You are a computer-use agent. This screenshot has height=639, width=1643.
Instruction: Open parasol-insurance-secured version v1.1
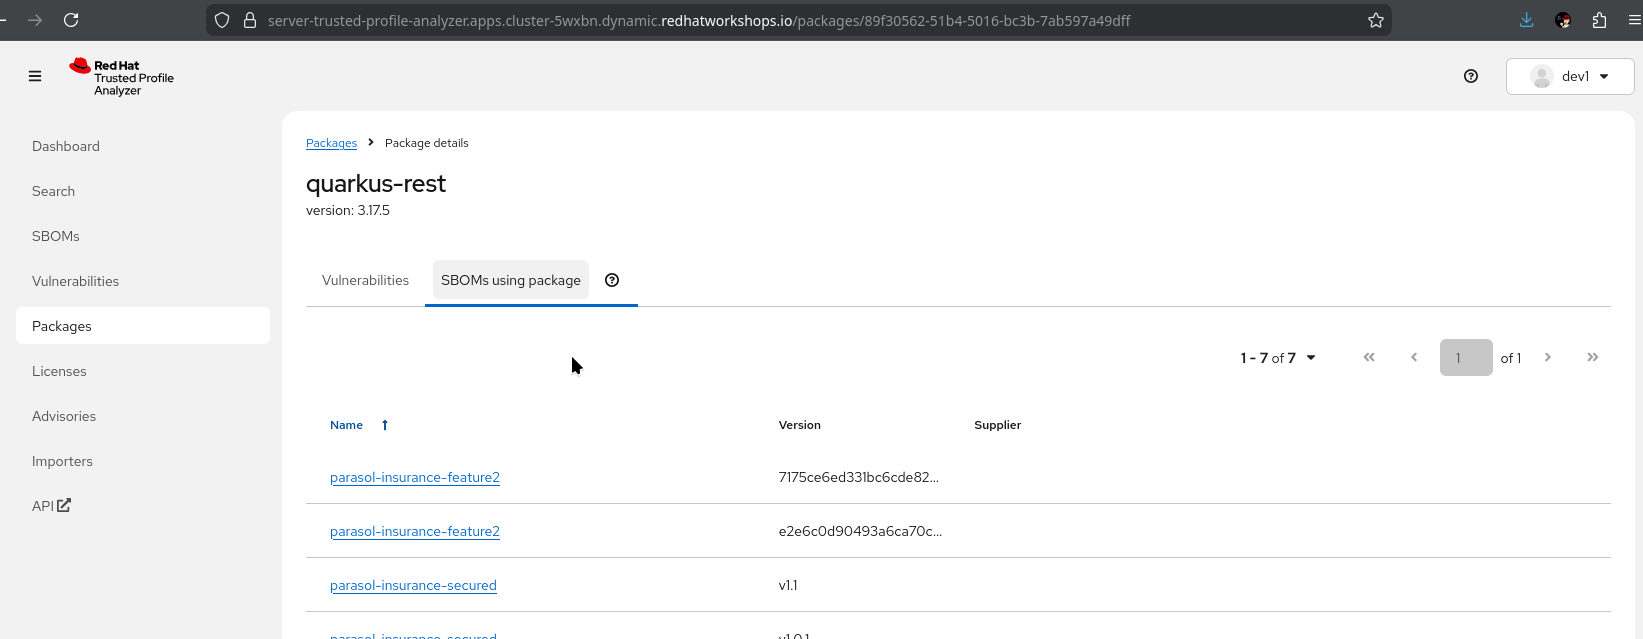(413, 585)
